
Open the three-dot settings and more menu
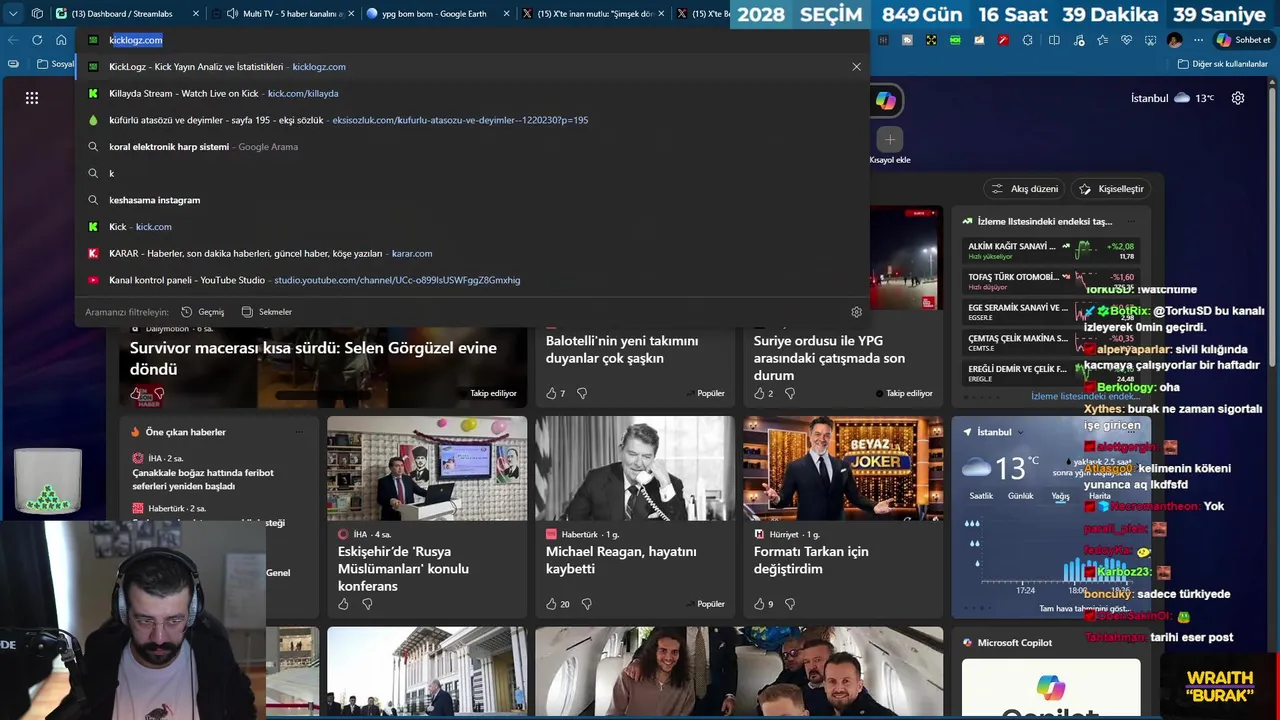click(1198, 40)
